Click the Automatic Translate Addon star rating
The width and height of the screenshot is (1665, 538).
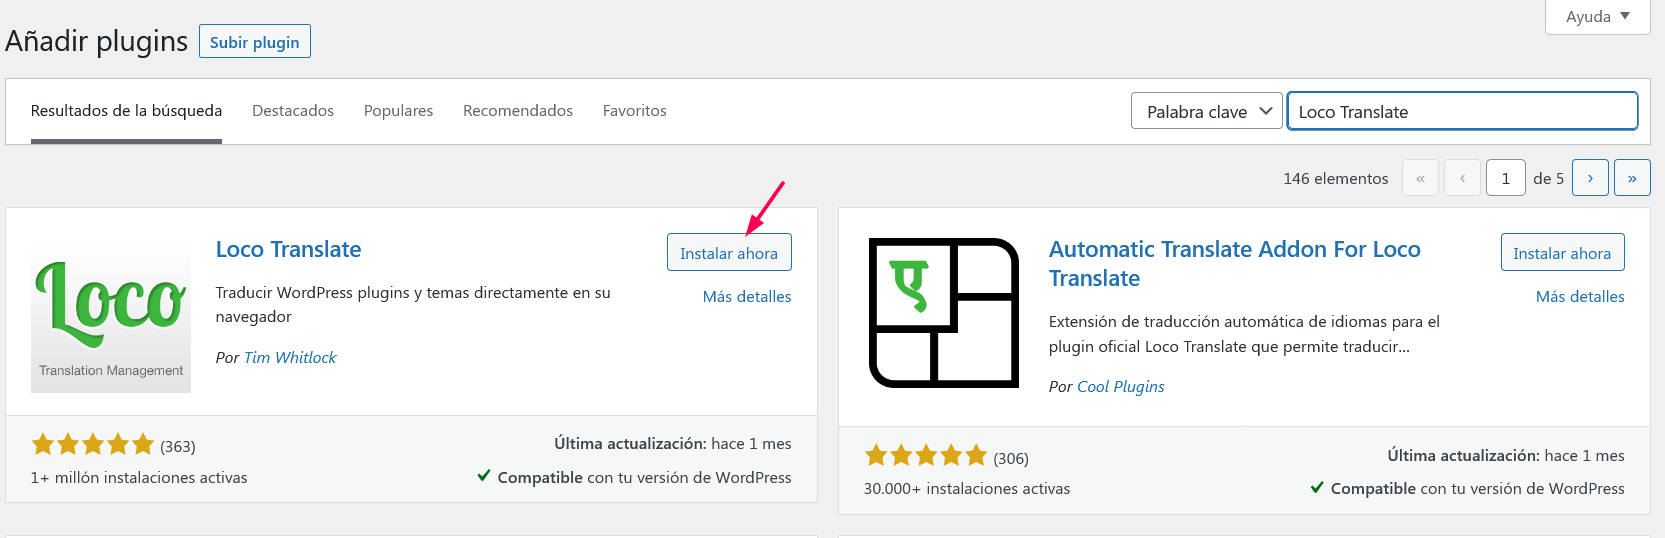click(x=926, y=456)
